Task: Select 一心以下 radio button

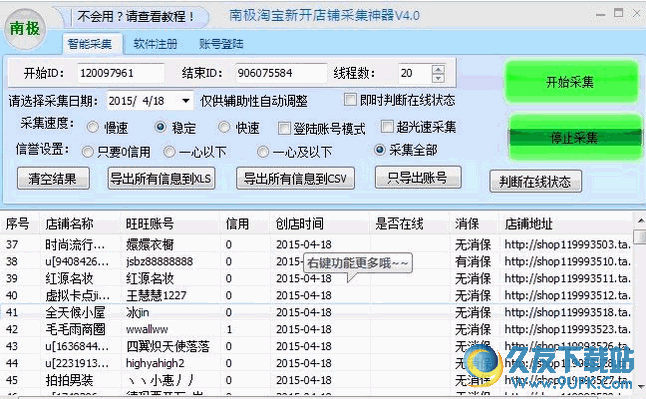Action: tap(169, 152)
